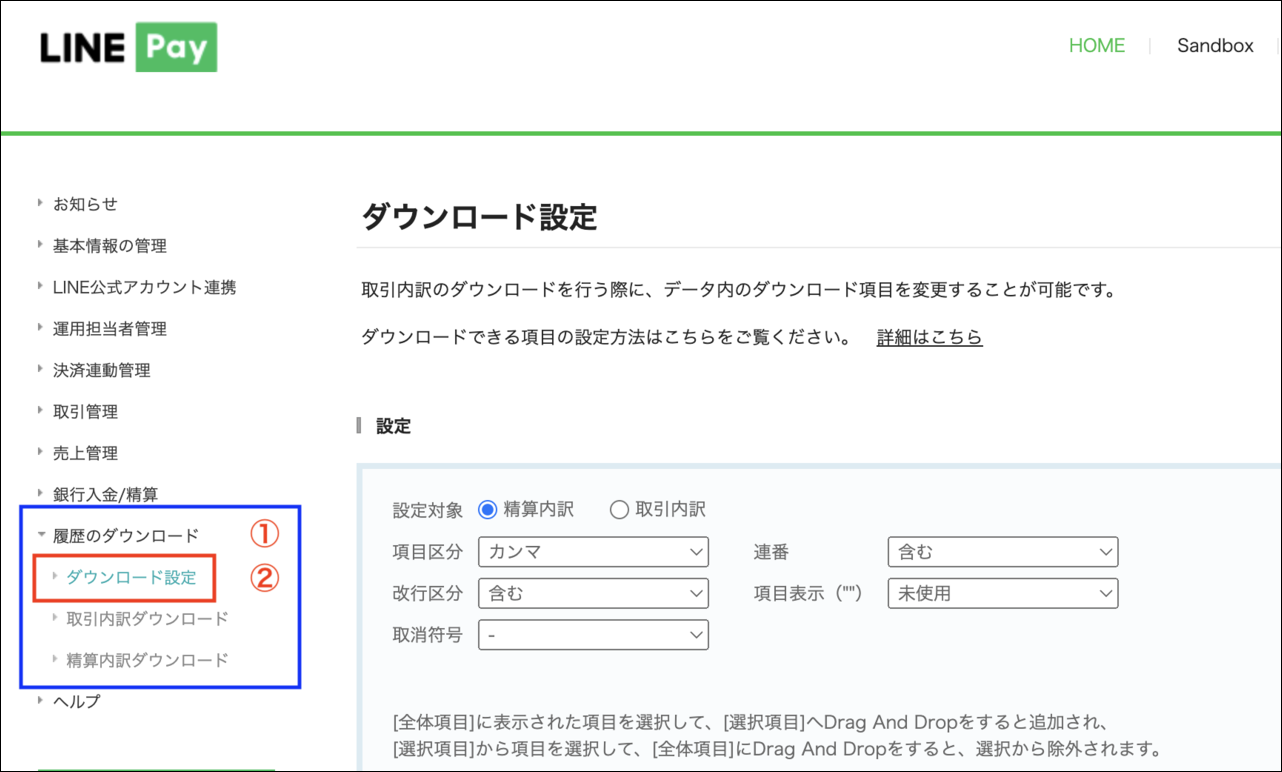Open the 項目表示 dropdown showing 未使用
The image size is (1282, 772).
[1003, 593]
